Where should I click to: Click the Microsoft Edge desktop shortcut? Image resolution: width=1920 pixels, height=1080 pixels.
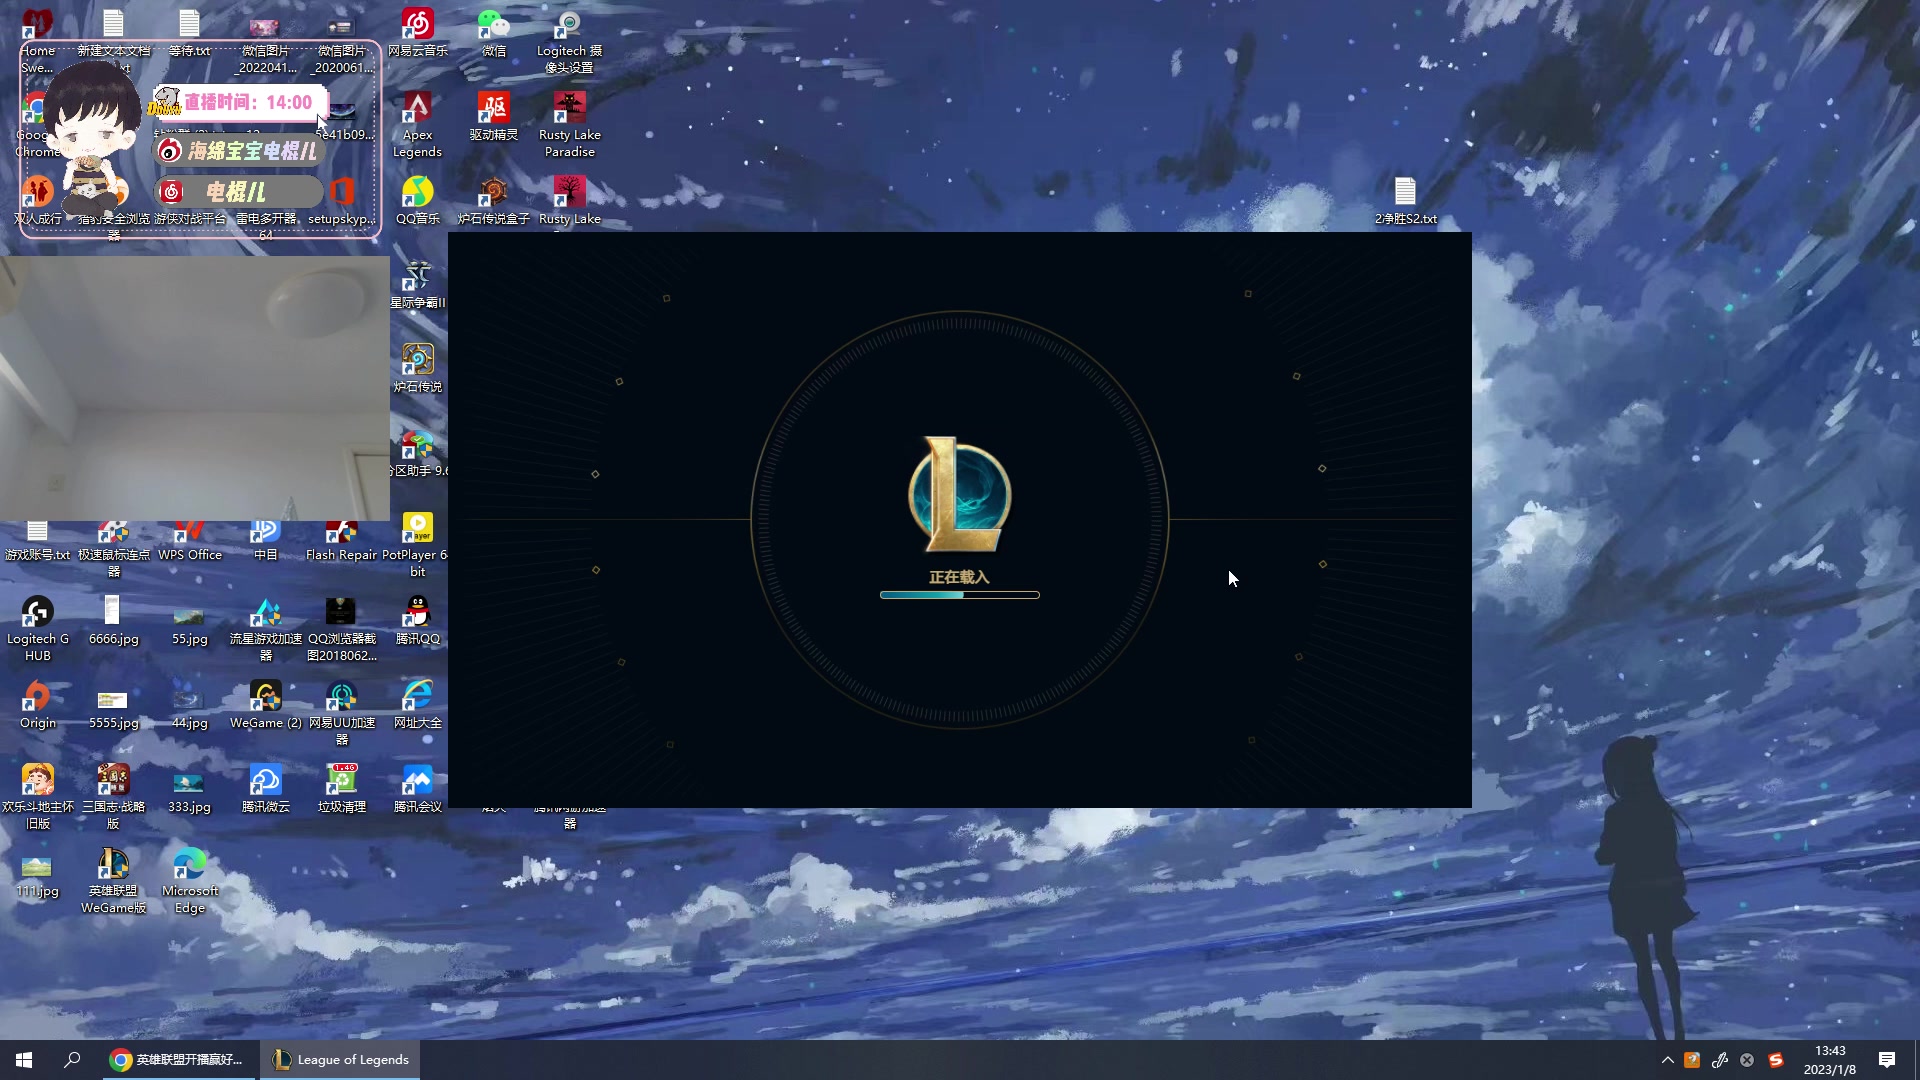190,881
